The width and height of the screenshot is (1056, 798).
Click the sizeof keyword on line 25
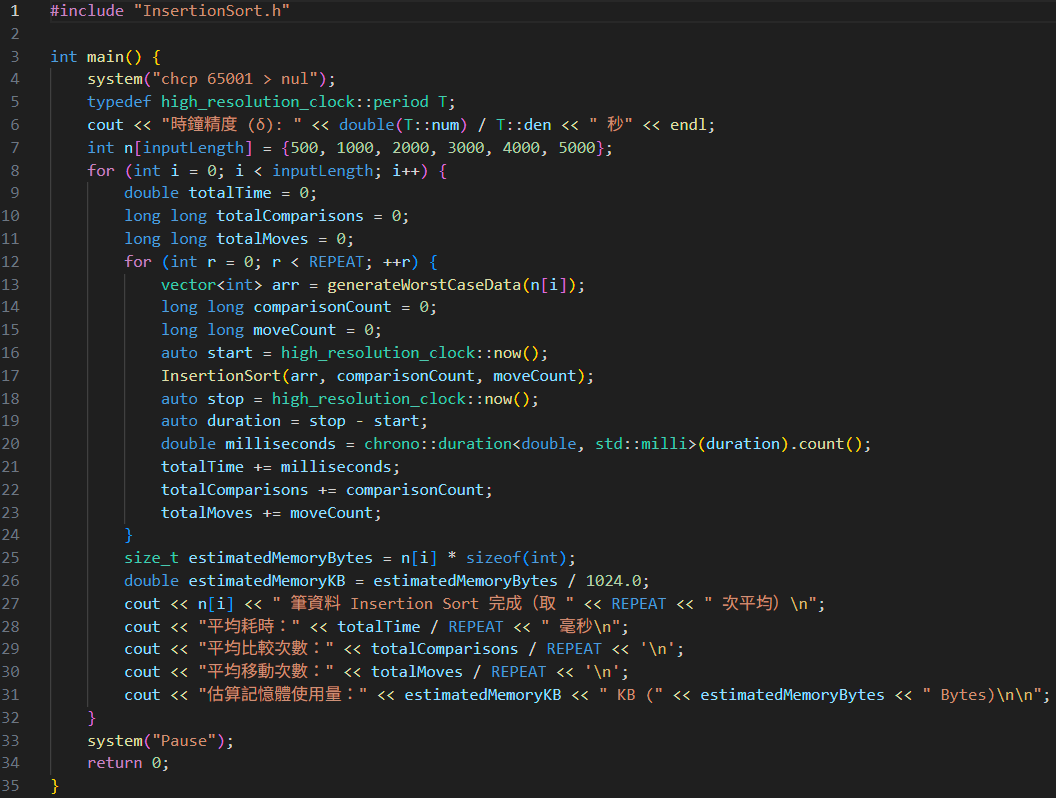tap(493, 558)
